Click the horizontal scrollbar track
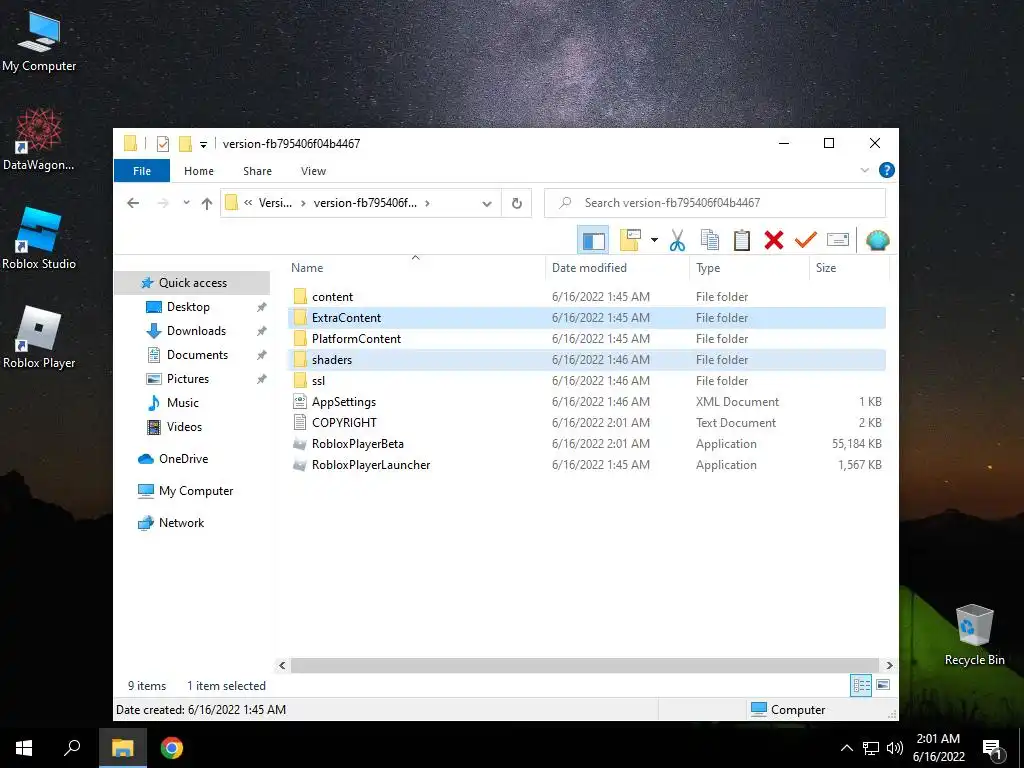 586,665
